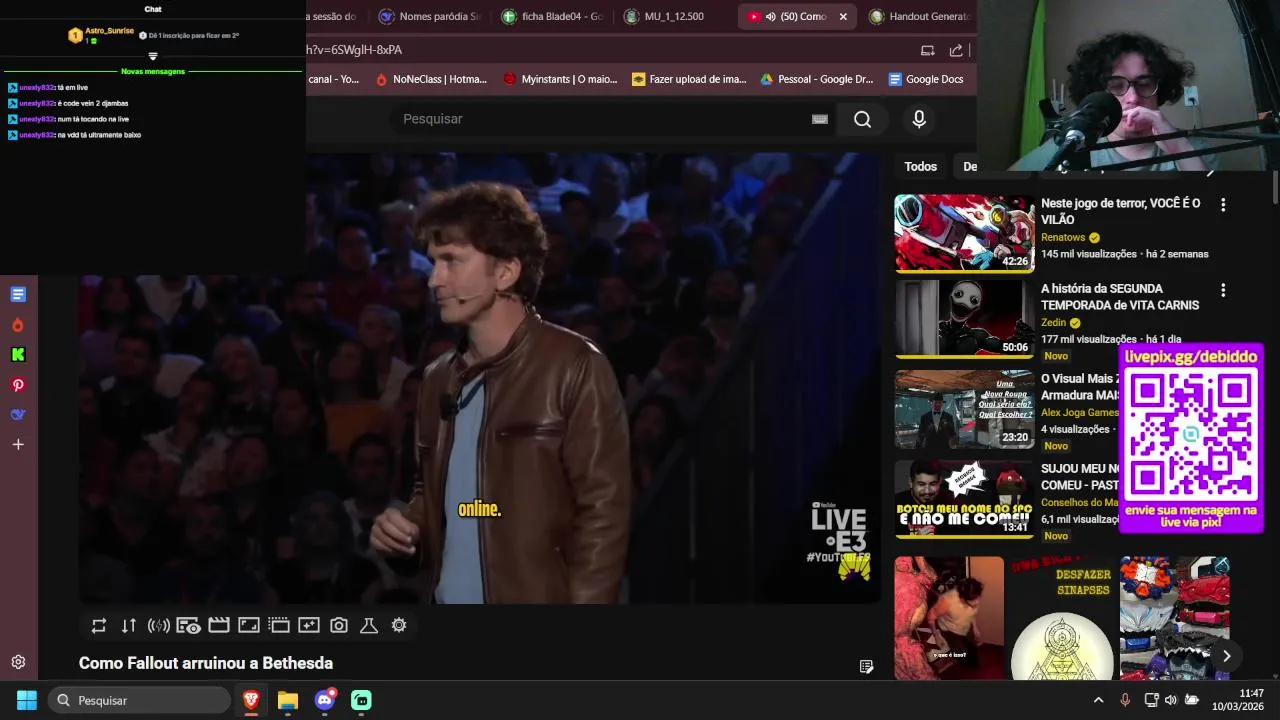Open the 'canal - Yo...' bookmark
1280x720 pixels.
[x=334, y=79]
